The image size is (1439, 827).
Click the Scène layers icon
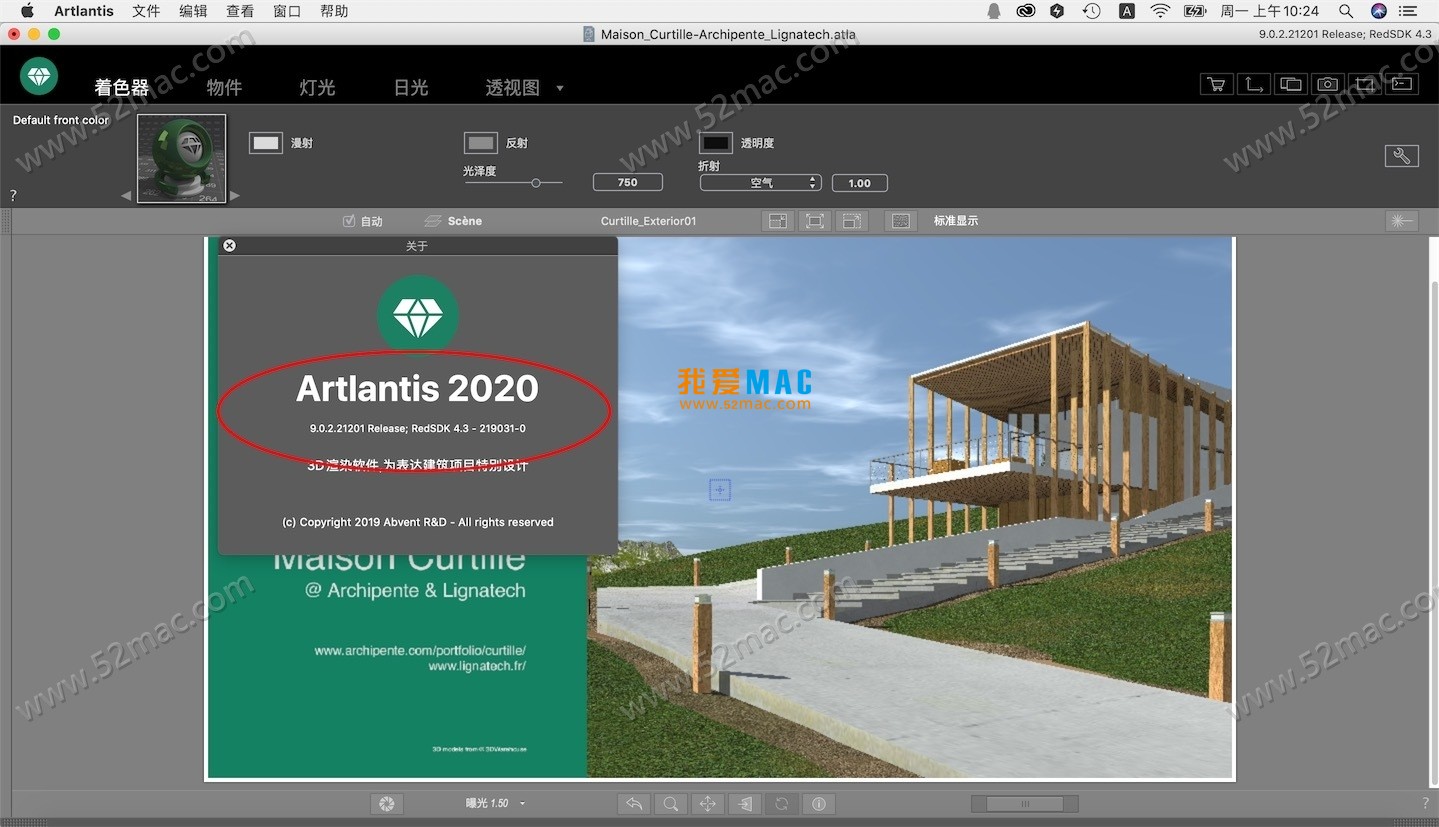tap(433, 221)
